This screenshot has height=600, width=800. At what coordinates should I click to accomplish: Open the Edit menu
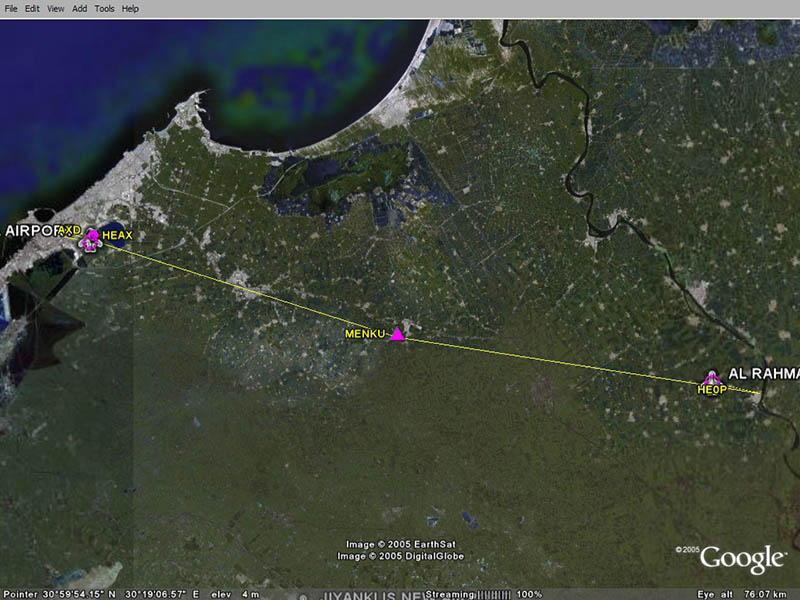[x=32, y=8]
